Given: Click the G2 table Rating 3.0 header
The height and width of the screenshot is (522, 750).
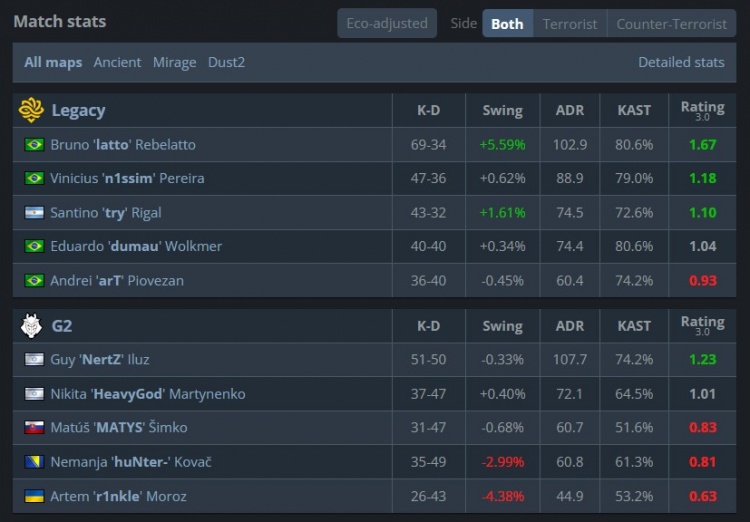Looking at the screenshot, I should (x=702, y=326).
